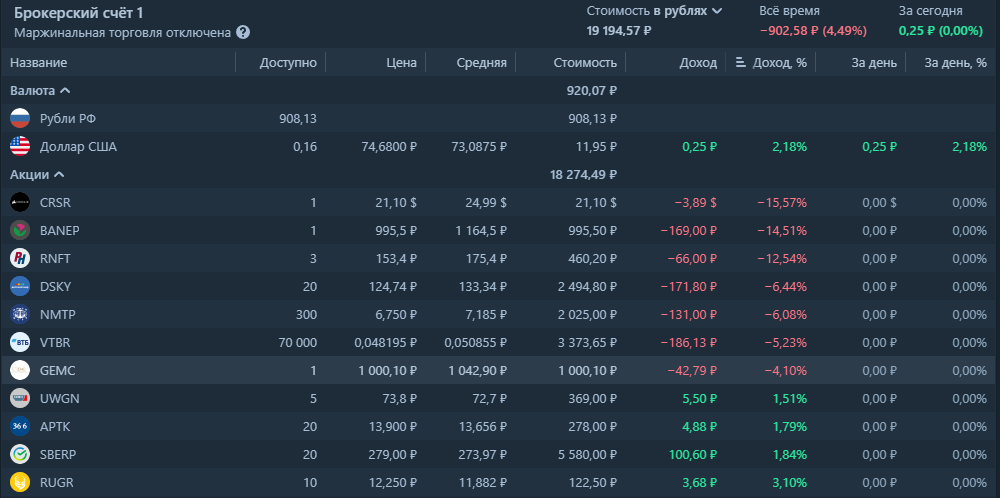
Task: Click the VTBR ticker name
Action: pyautogui.click(x=55, y=342)
